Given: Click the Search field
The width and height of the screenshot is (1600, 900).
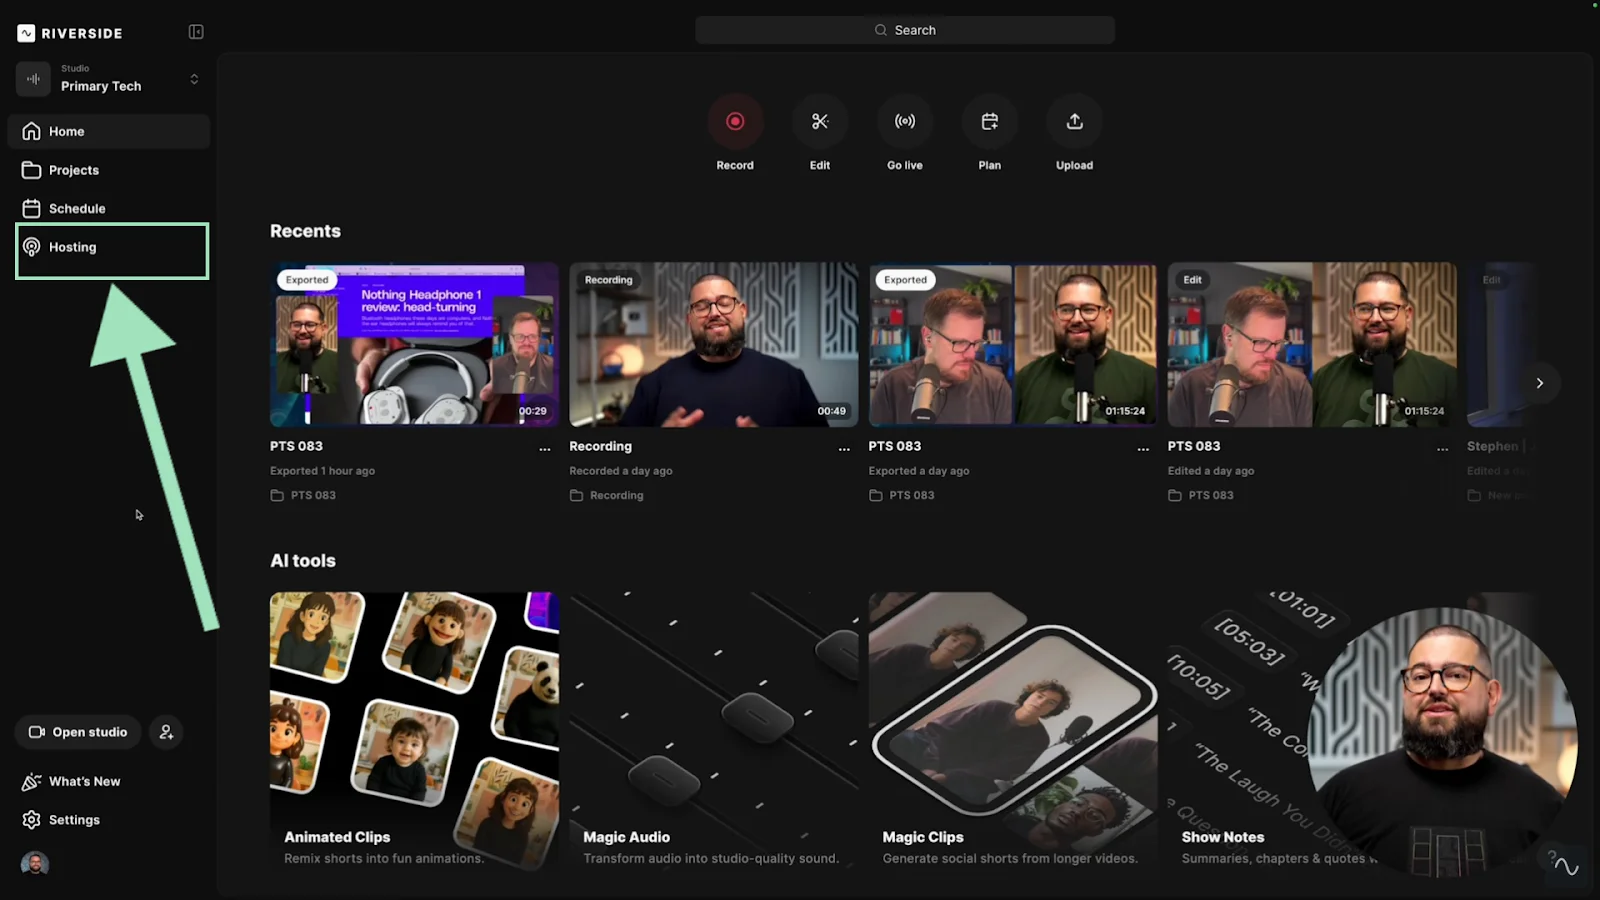Looking at the screenshot, I should tap(905, 30).
